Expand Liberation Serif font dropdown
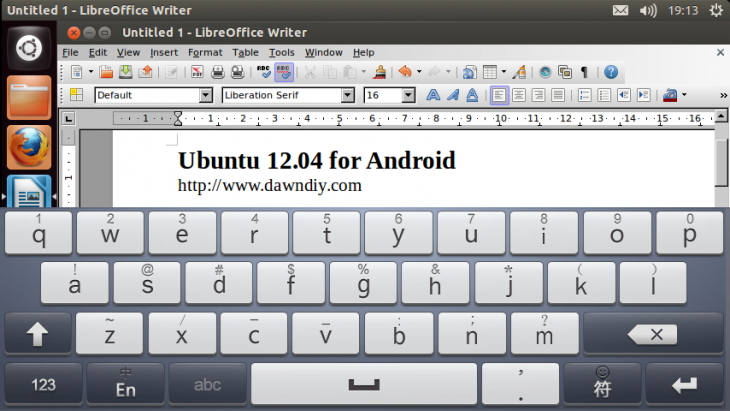Screen dimensions: 730x411 tap(347, 95)
